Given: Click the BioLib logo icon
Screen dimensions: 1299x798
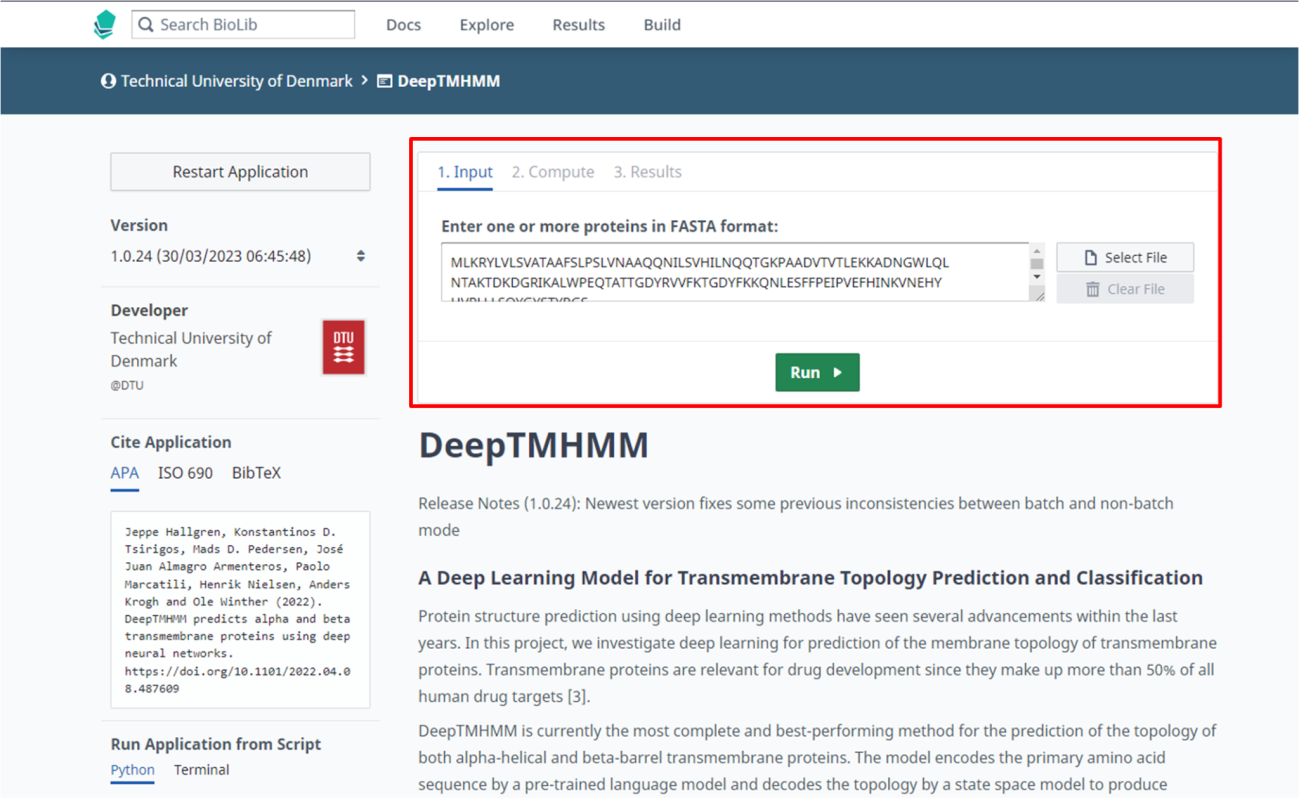Looking at the screenshot, I should pyautogui.click(x=104, y=25).
